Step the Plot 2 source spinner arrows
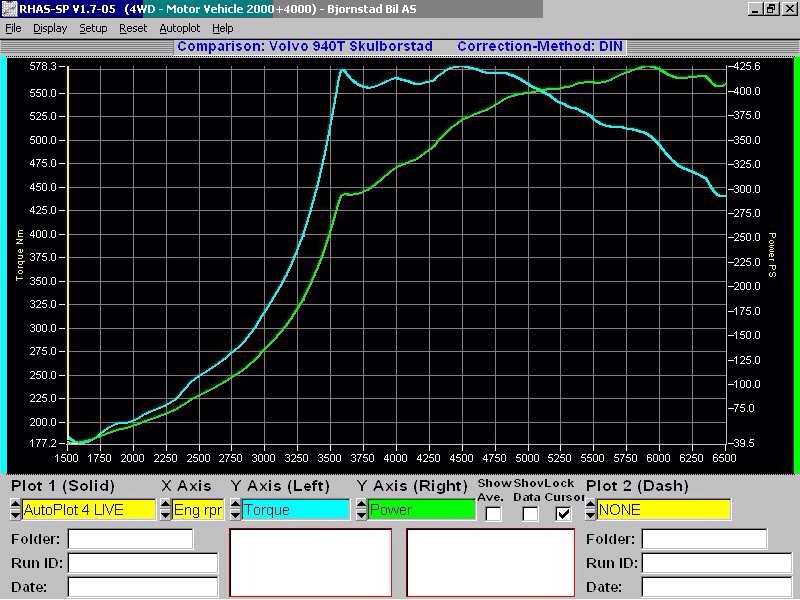 coord(590,510)
